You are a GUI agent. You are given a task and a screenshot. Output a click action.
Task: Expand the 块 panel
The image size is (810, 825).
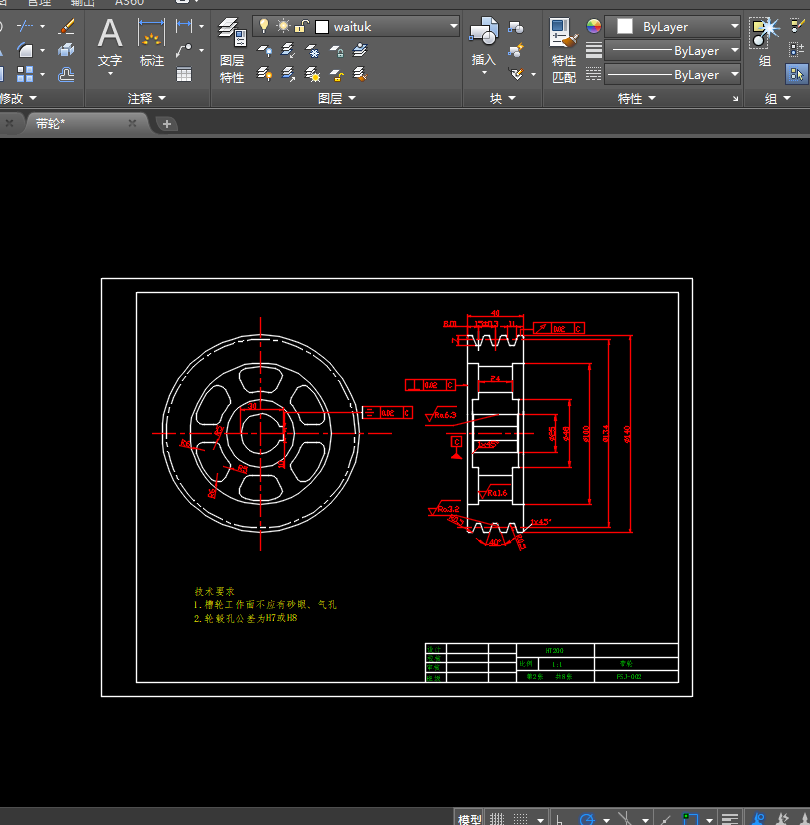[503, 98]
